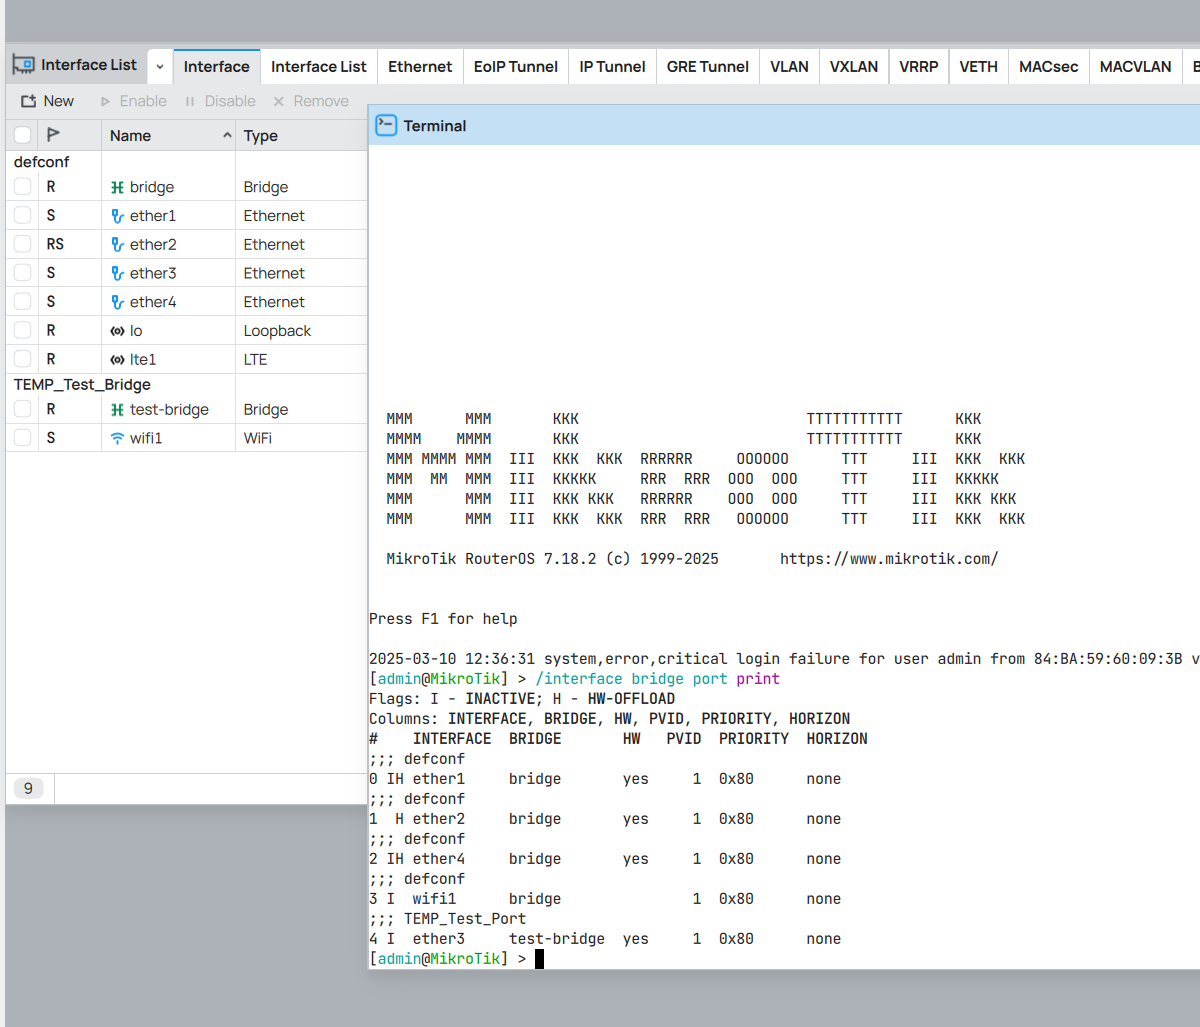Click the ether2 ethernet icon
The height and width of the screenshot is (1027, 1200).
(117, 244)
